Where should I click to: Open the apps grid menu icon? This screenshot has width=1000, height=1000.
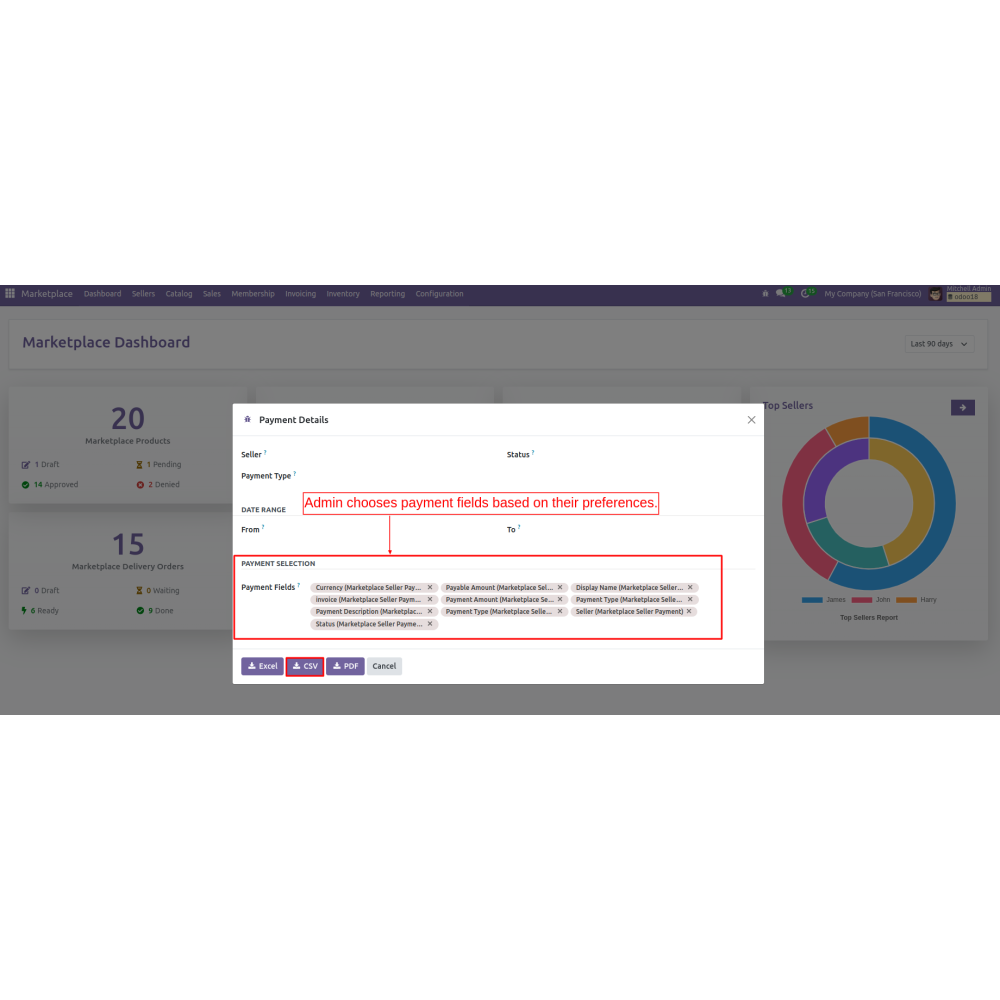tap(10, 294)
